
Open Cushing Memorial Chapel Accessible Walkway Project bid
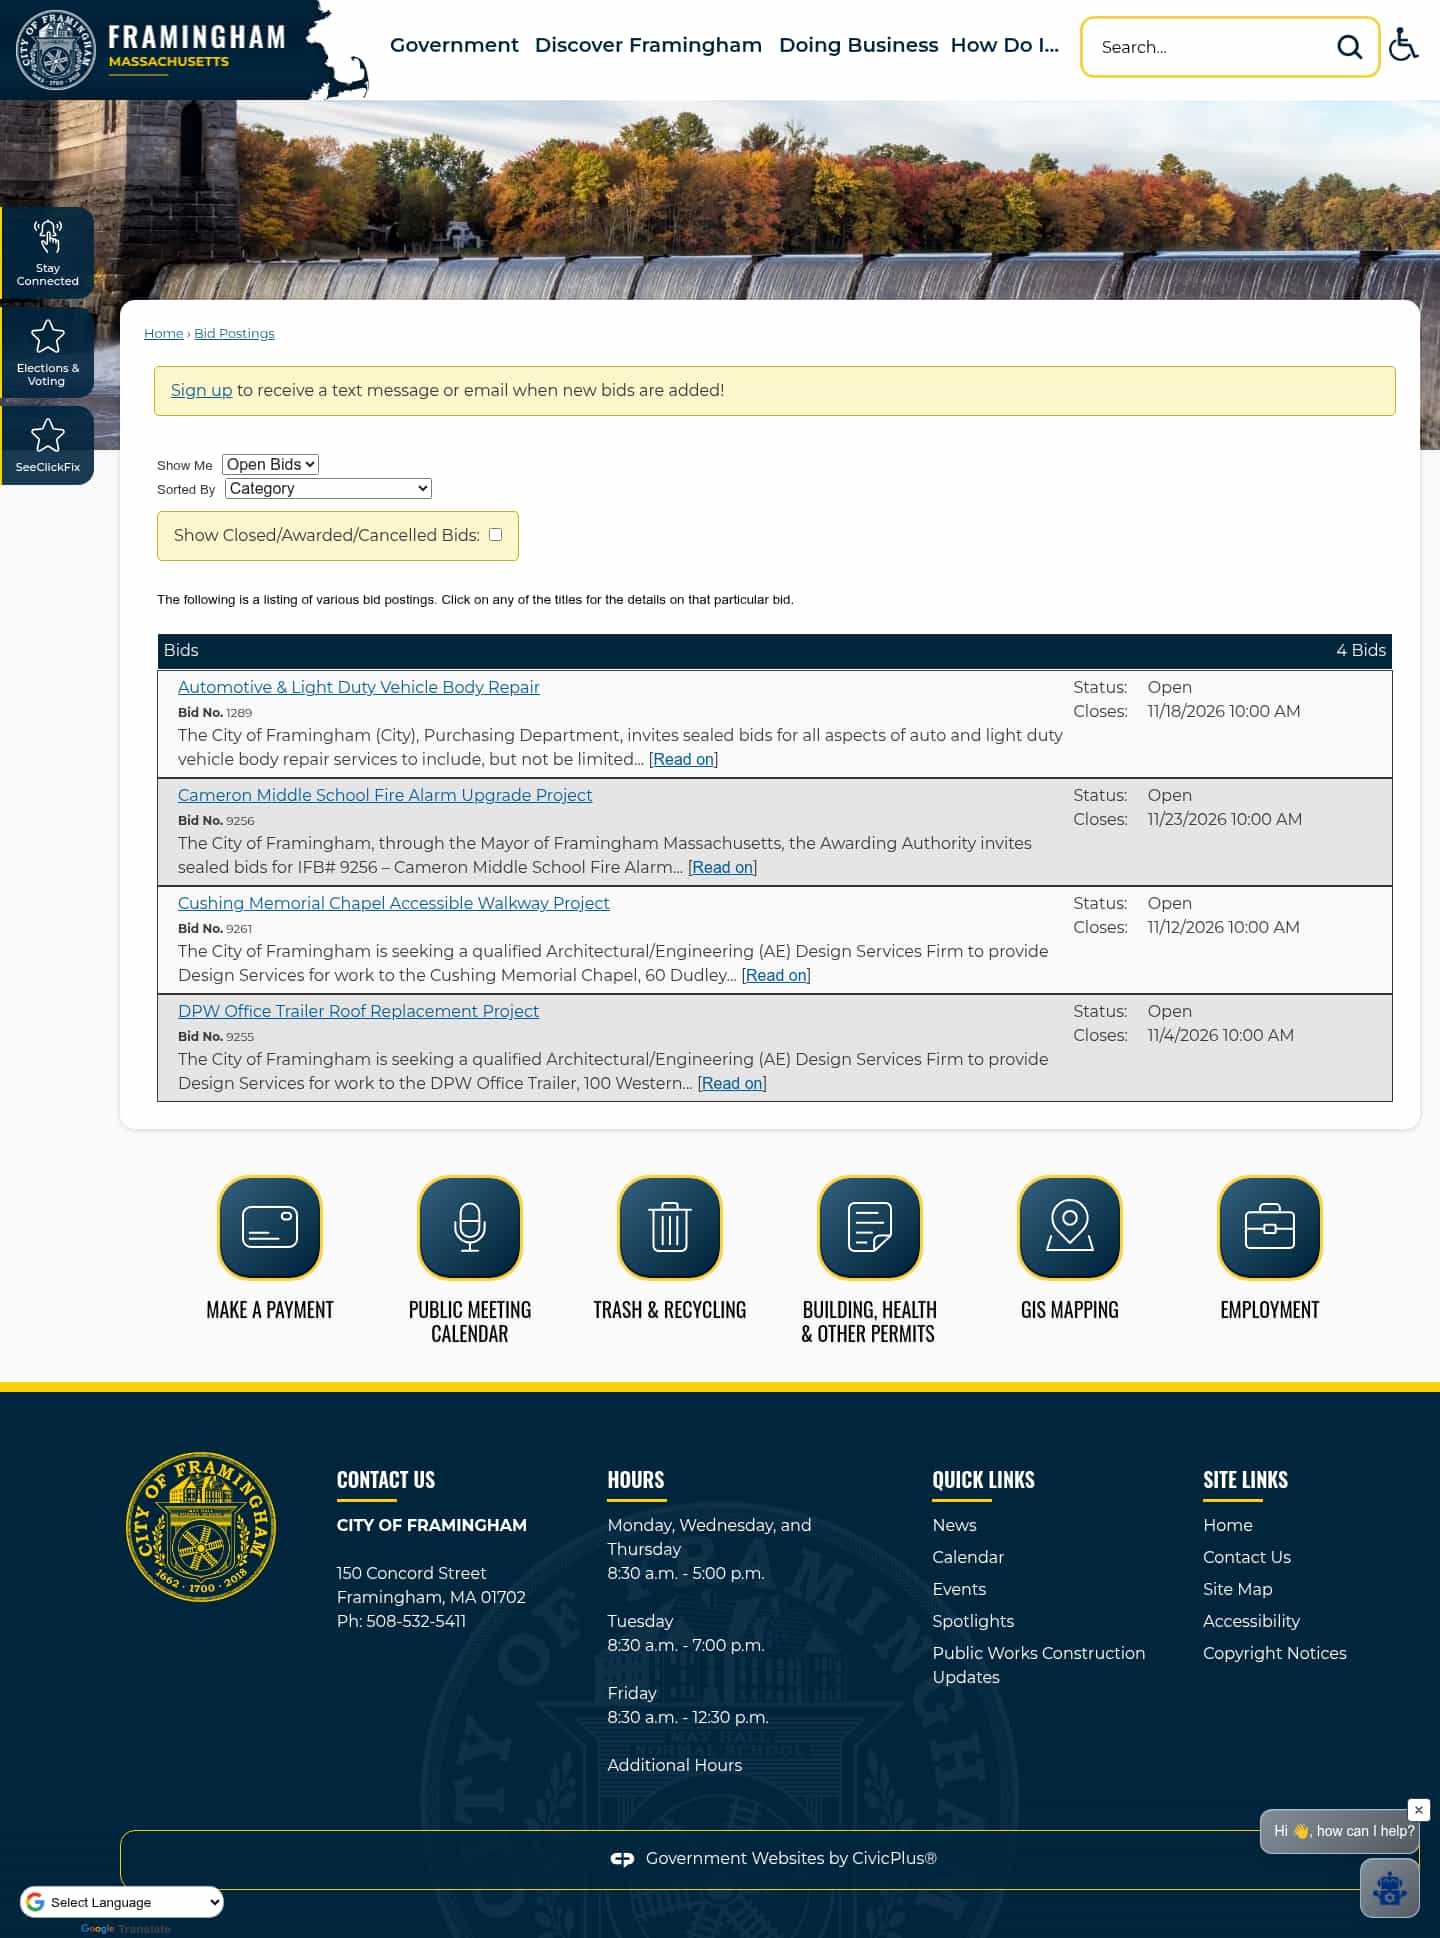(393, 903)
